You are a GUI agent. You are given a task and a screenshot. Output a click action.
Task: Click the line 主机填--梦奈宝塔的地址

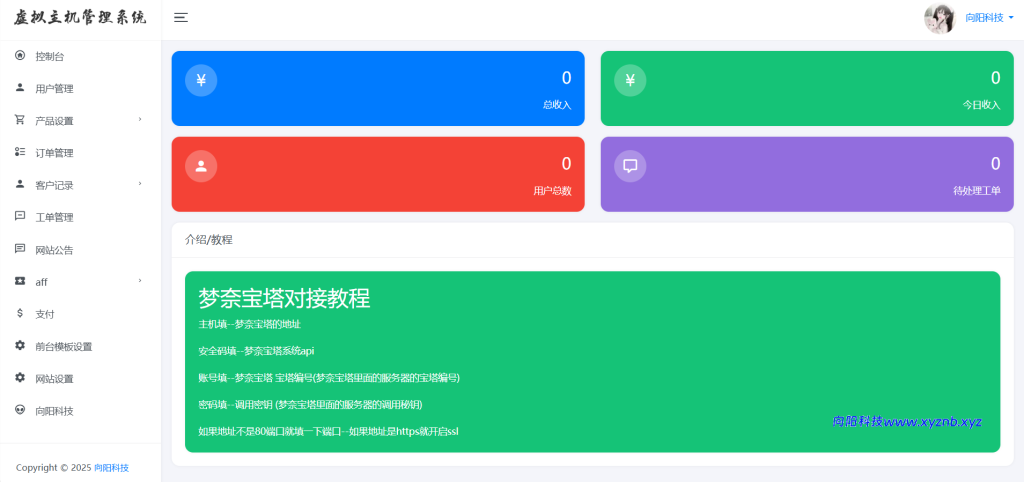[x=249, y=324]
